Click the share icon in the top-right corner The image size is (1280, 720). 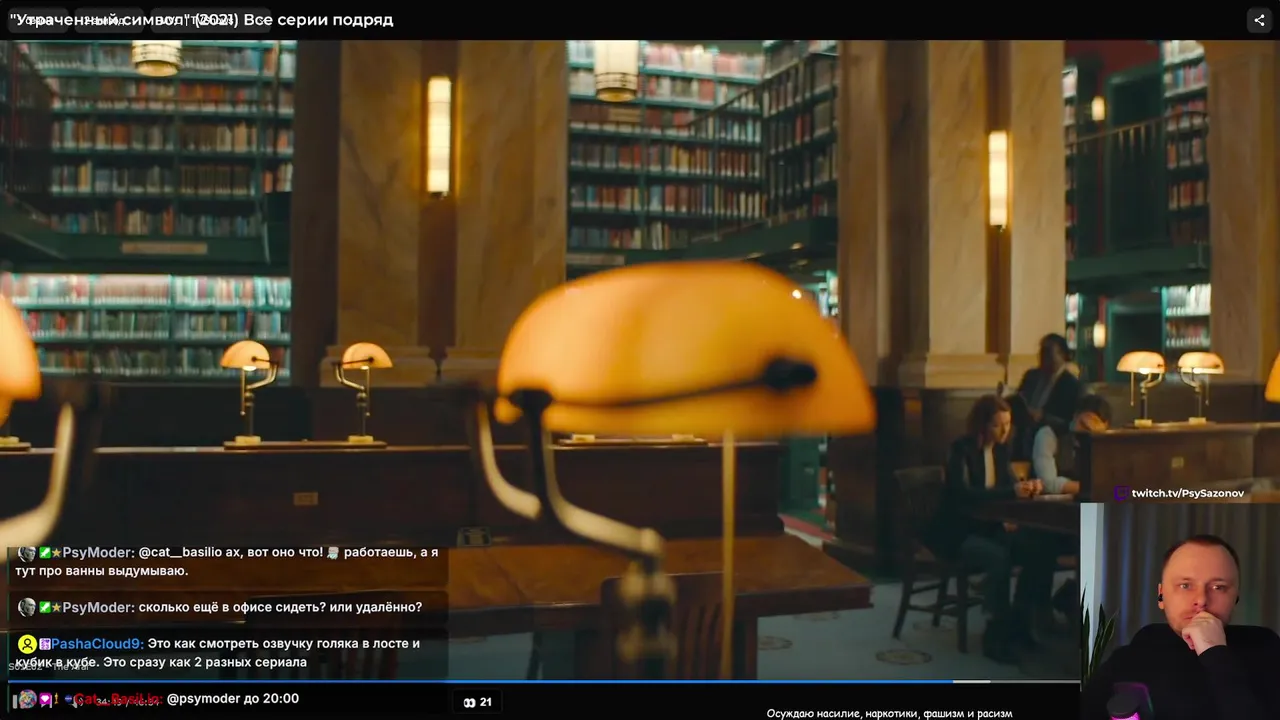[x=1259, y=20]
